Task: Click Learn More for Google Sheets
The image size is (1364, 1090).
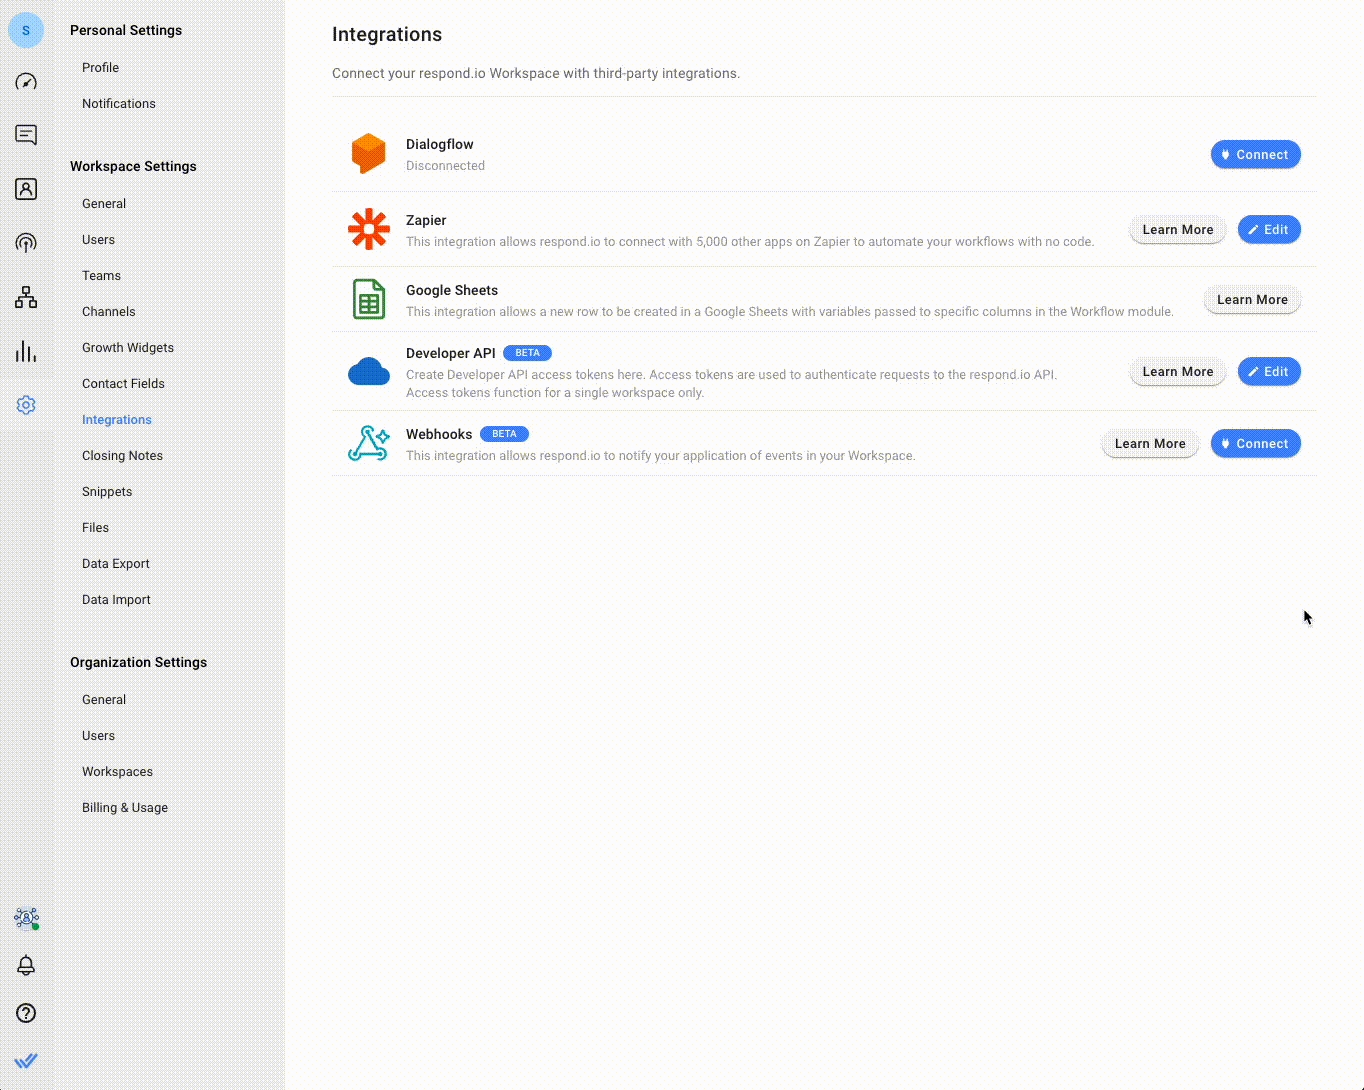Action: point(1251,300)
